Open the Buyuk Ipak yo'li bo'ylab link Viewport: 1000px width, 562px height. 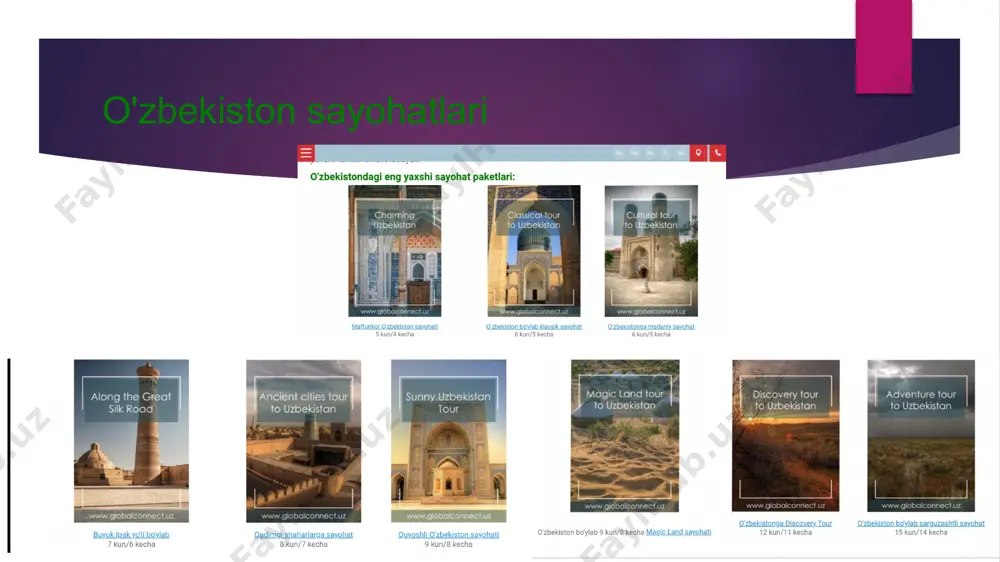pyautogui.click(x=131, y=535)
